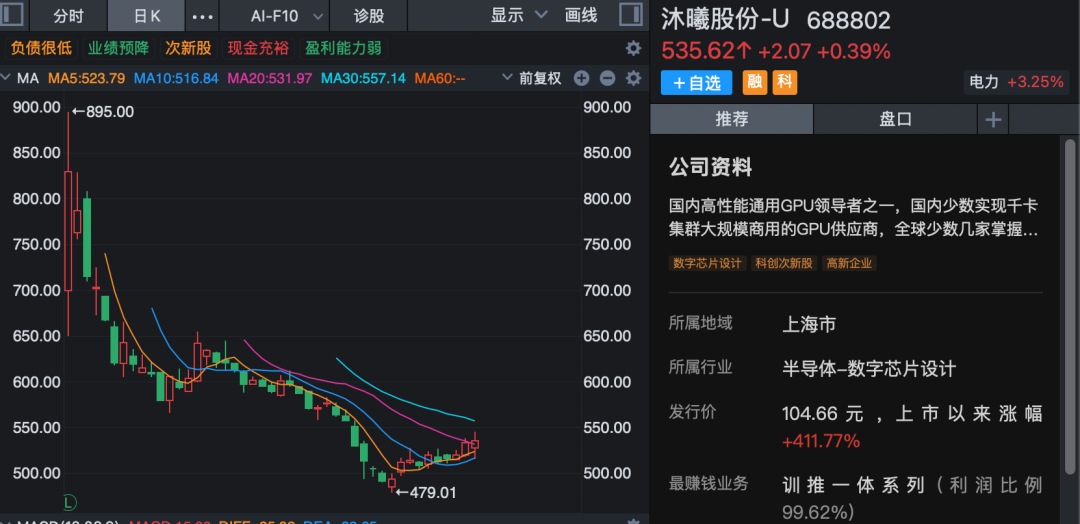This screenshot has height=524, width=1080.
Task: Switch to the 盘口 order book tab
Action: tap(895, 119)
